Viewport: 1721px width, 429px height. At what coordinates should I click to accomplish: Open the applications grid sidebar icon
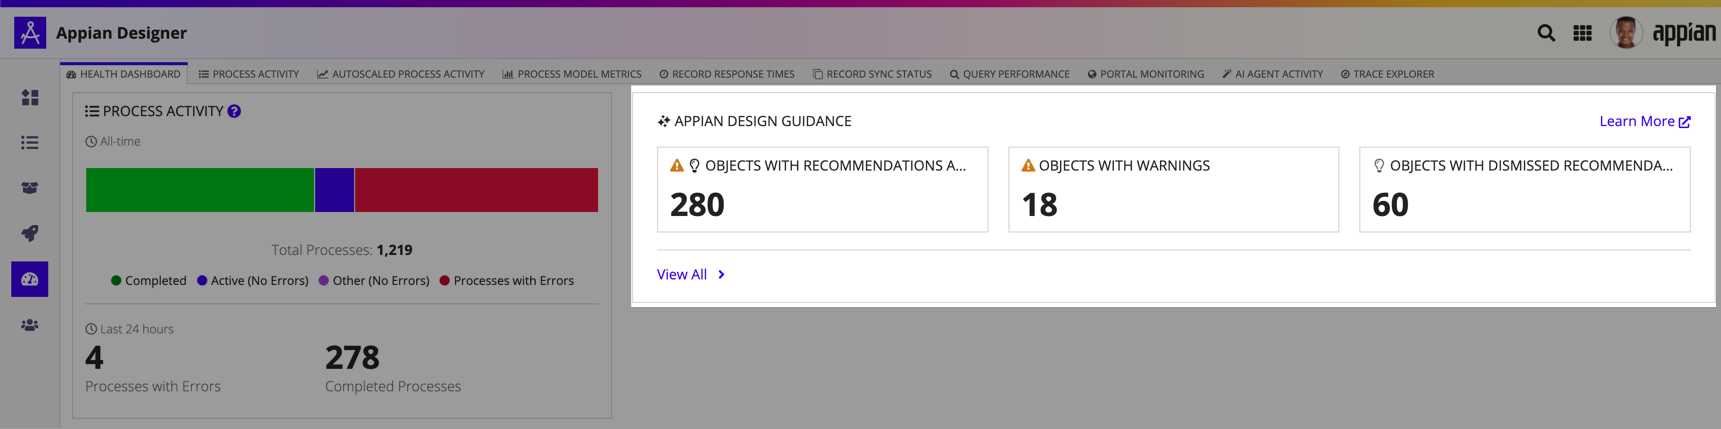[30, 97]
